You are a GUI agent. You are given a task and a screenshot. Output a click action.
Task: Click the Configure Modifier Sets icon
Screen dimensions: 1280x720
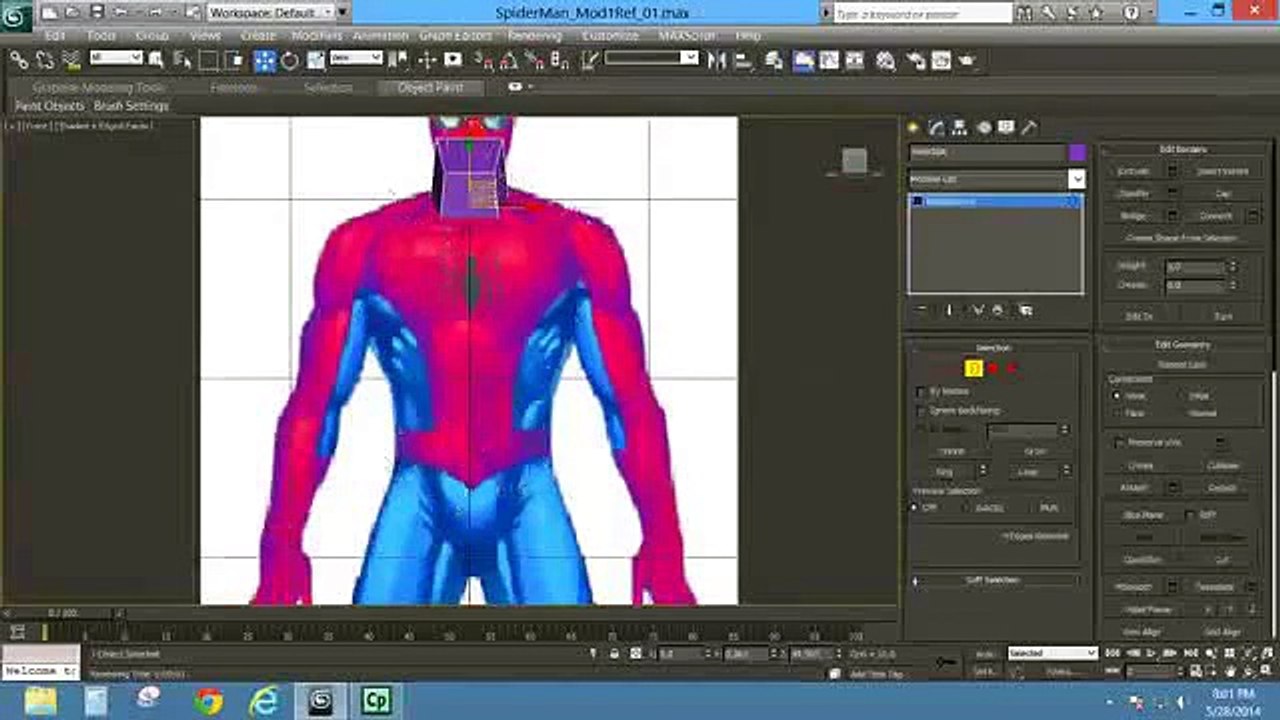click(x=1026, y=311)
